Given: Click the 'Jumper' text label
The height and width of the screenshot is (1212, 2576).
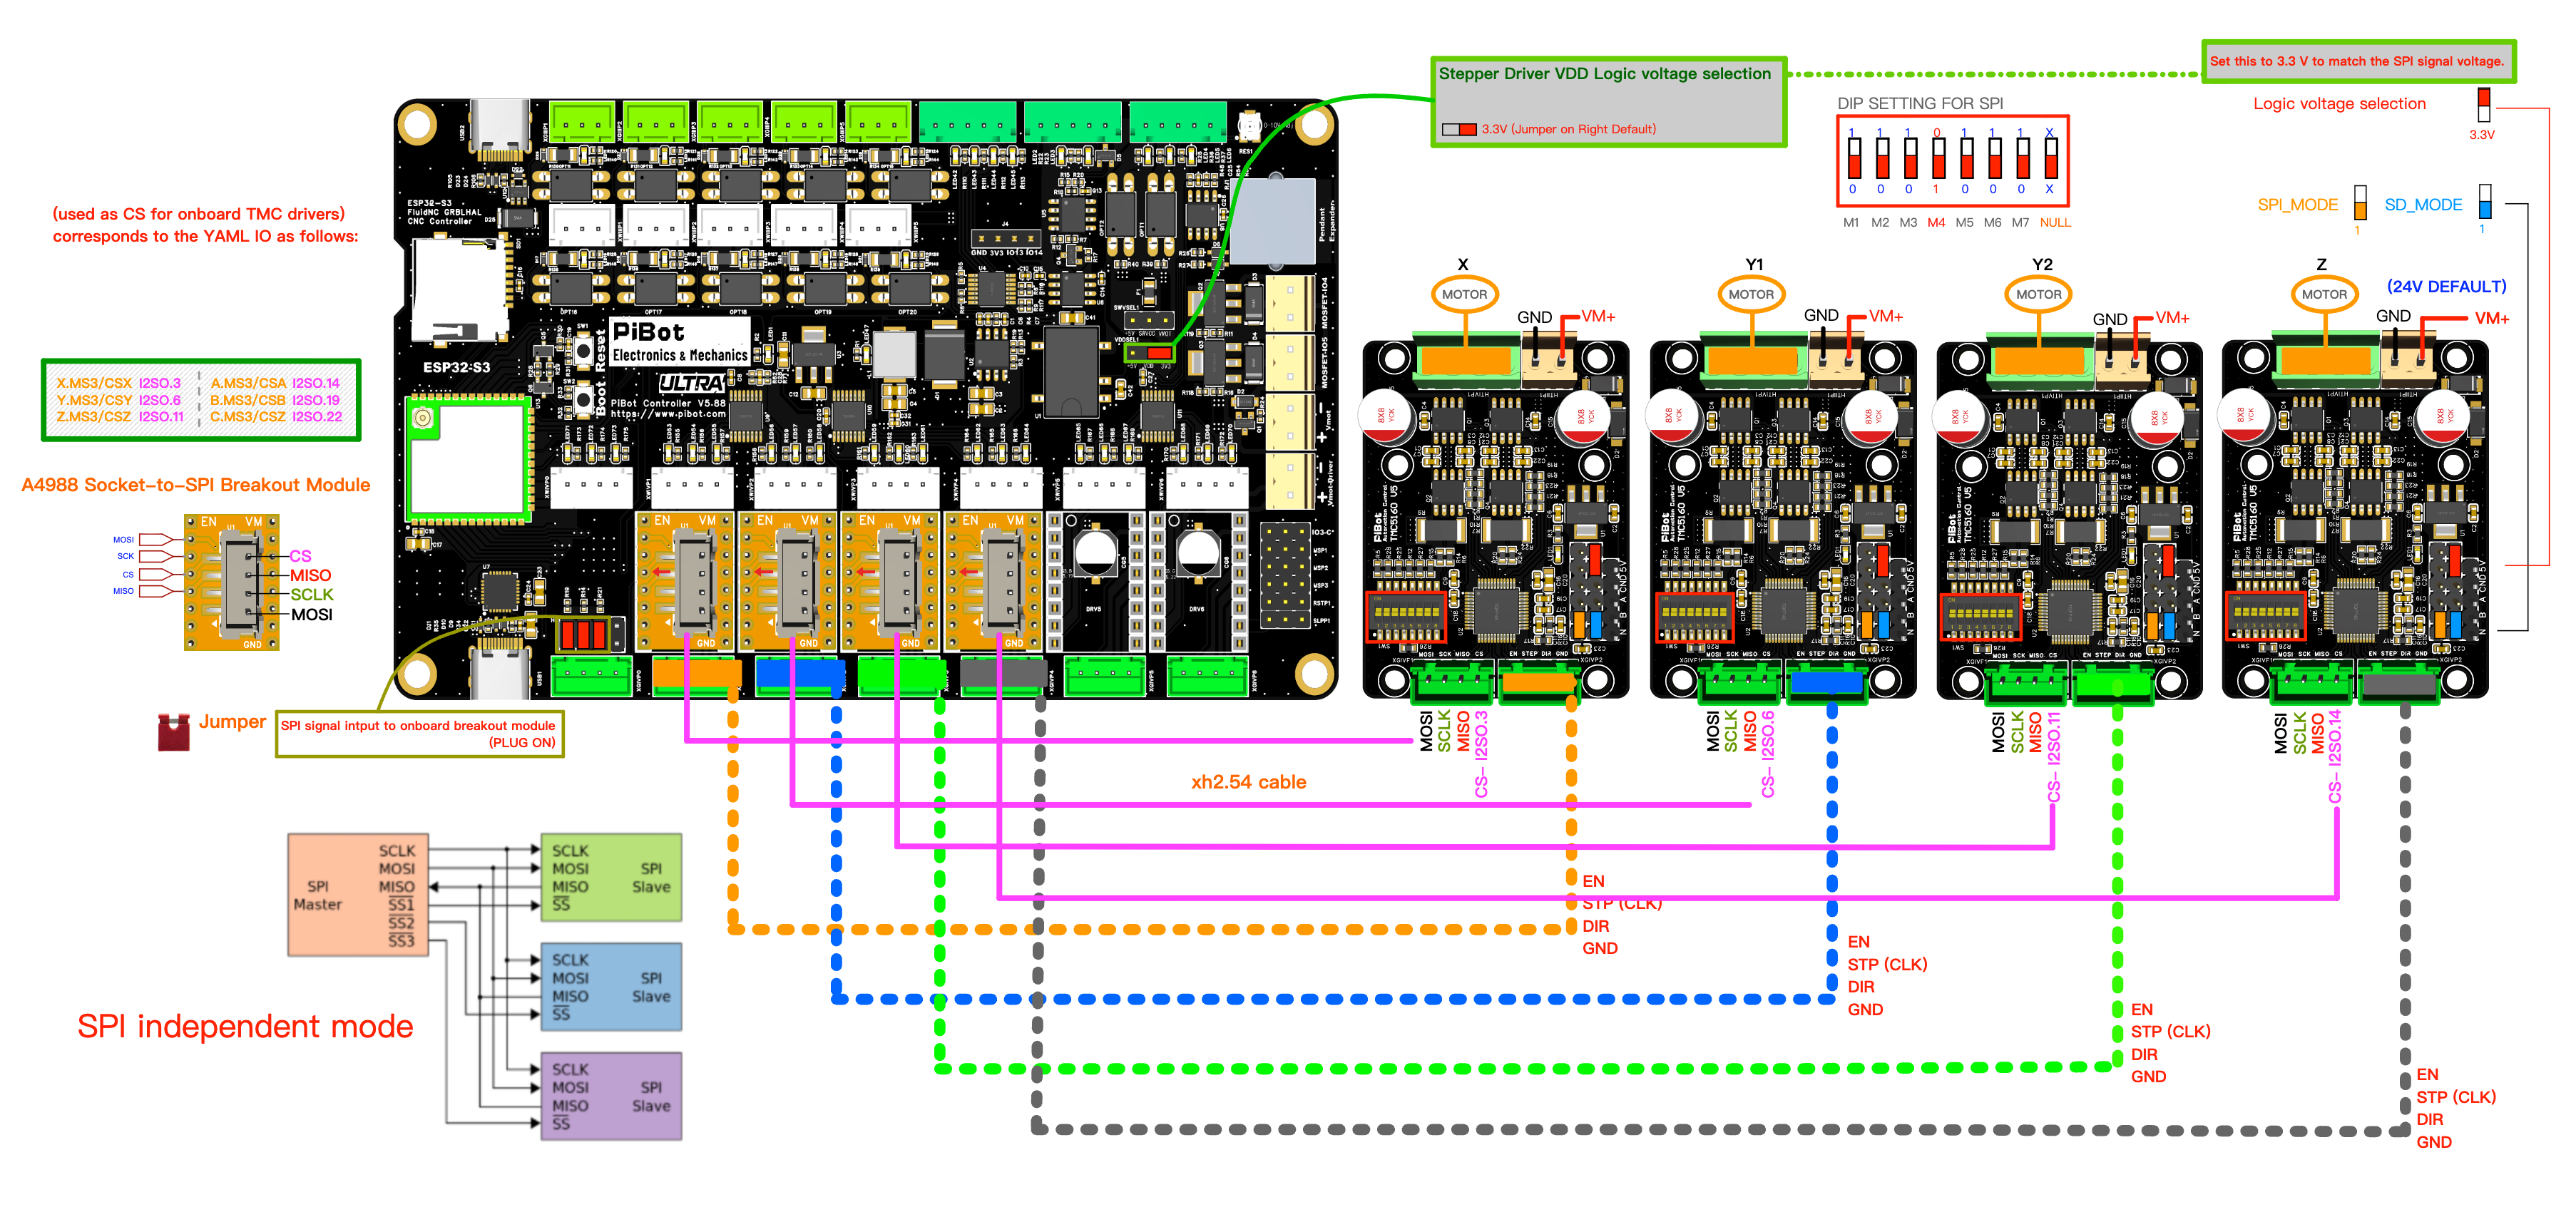Looking at the screenshot, I should [232, 722].
